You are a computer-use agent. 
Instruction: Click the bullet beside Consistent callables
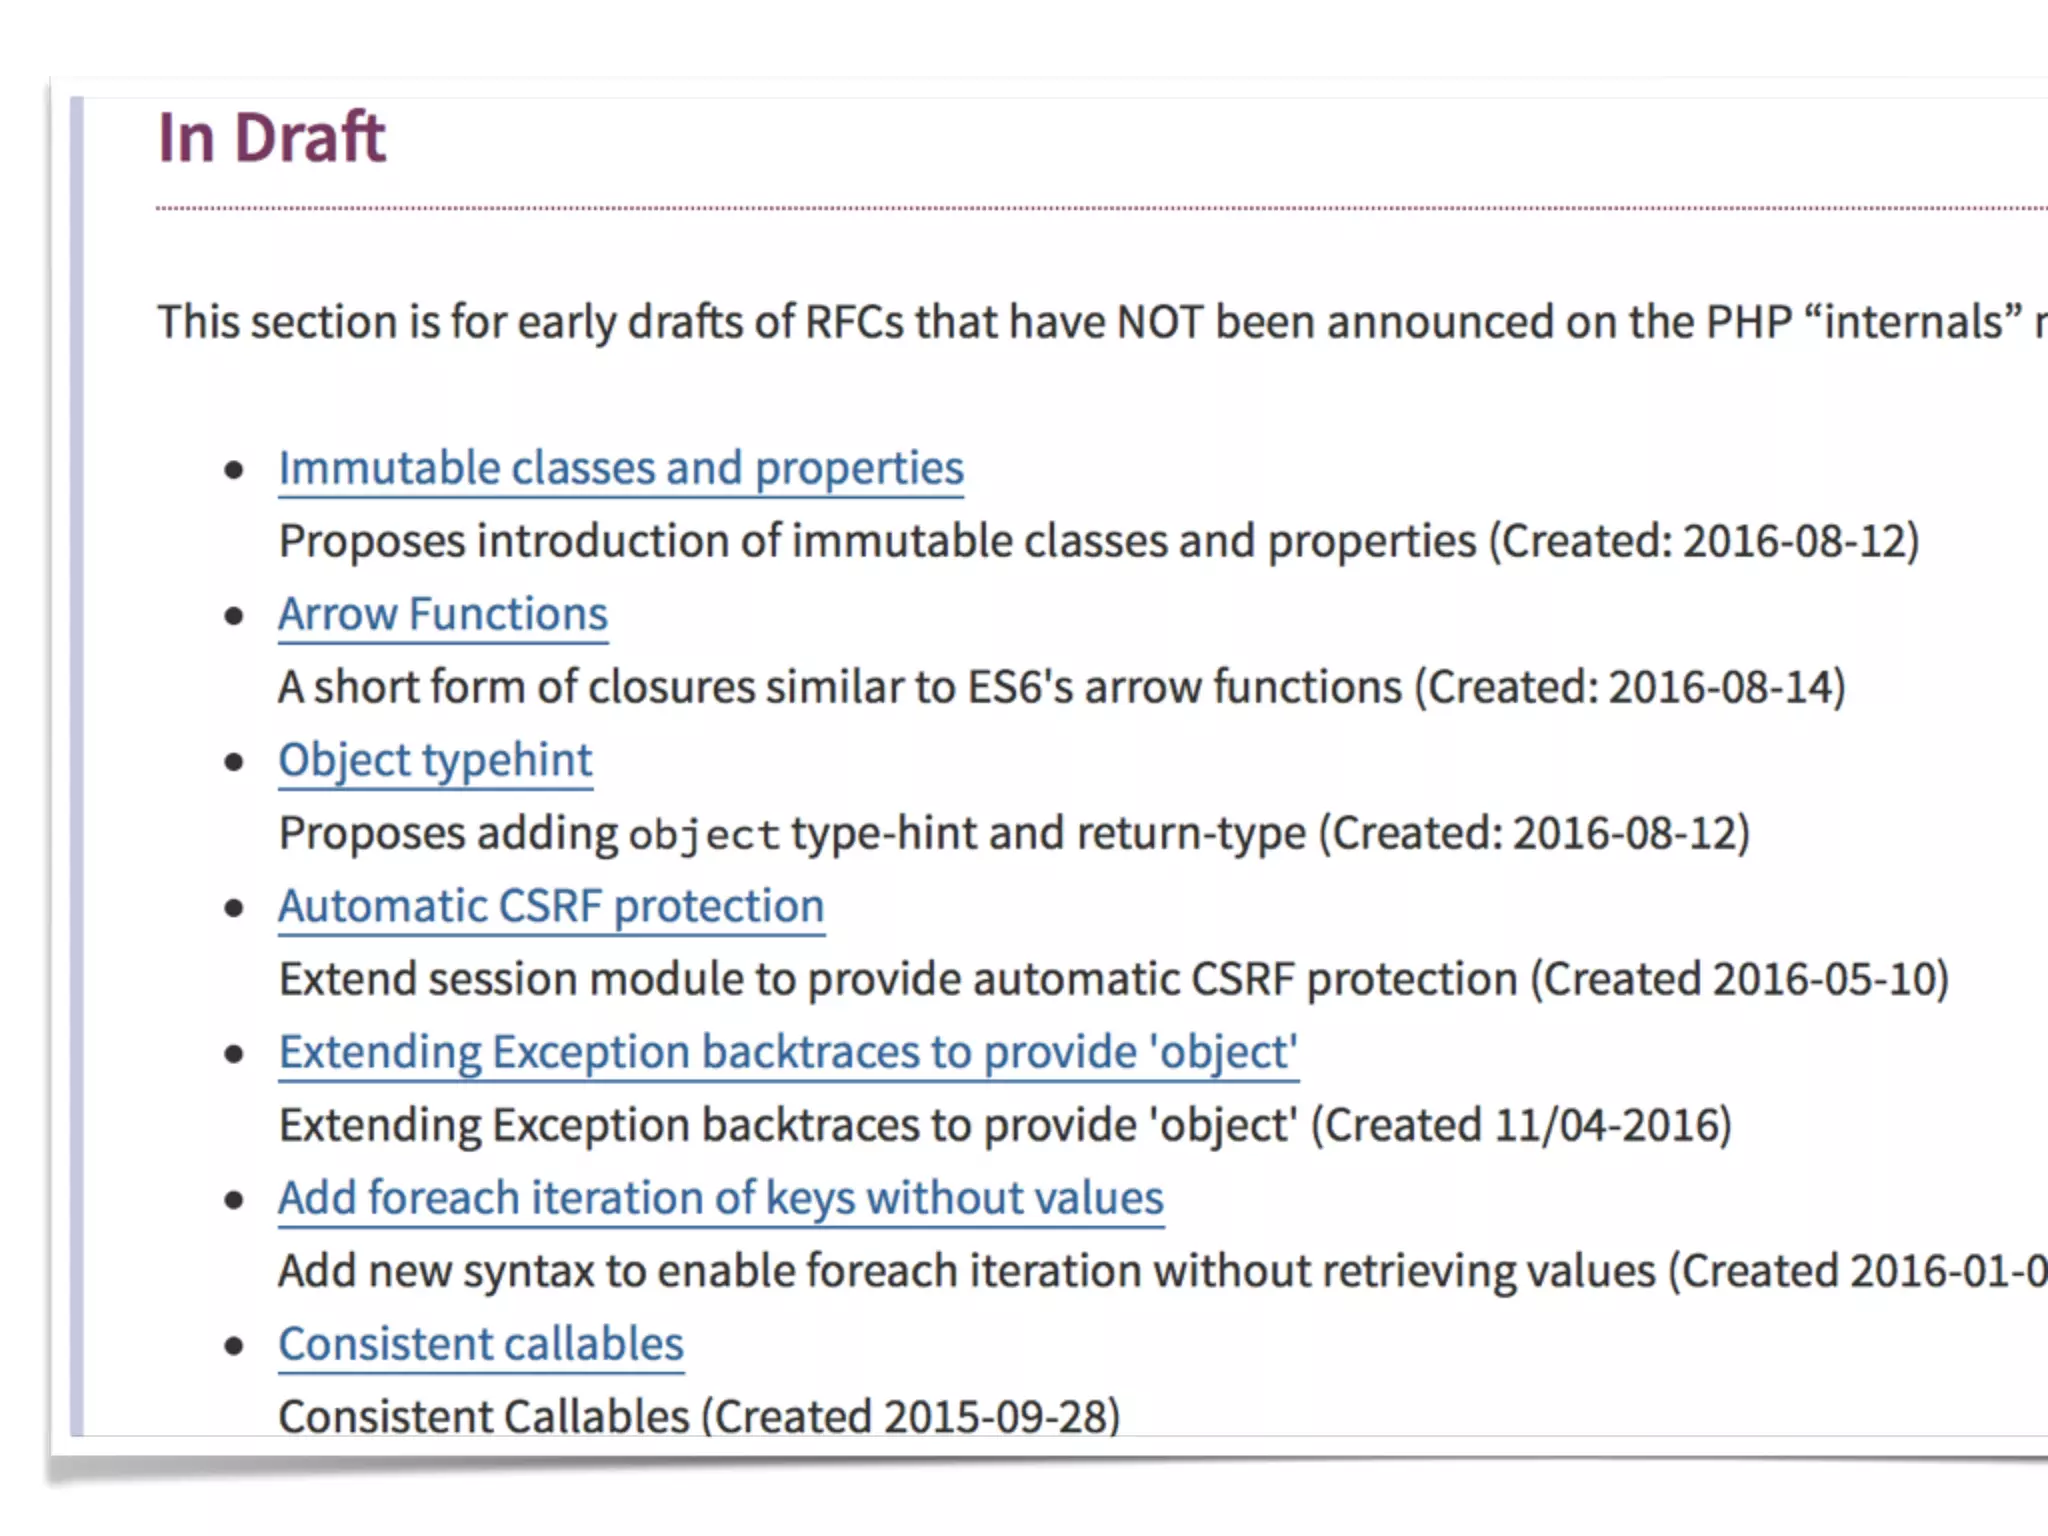(x=234, y=1346)
